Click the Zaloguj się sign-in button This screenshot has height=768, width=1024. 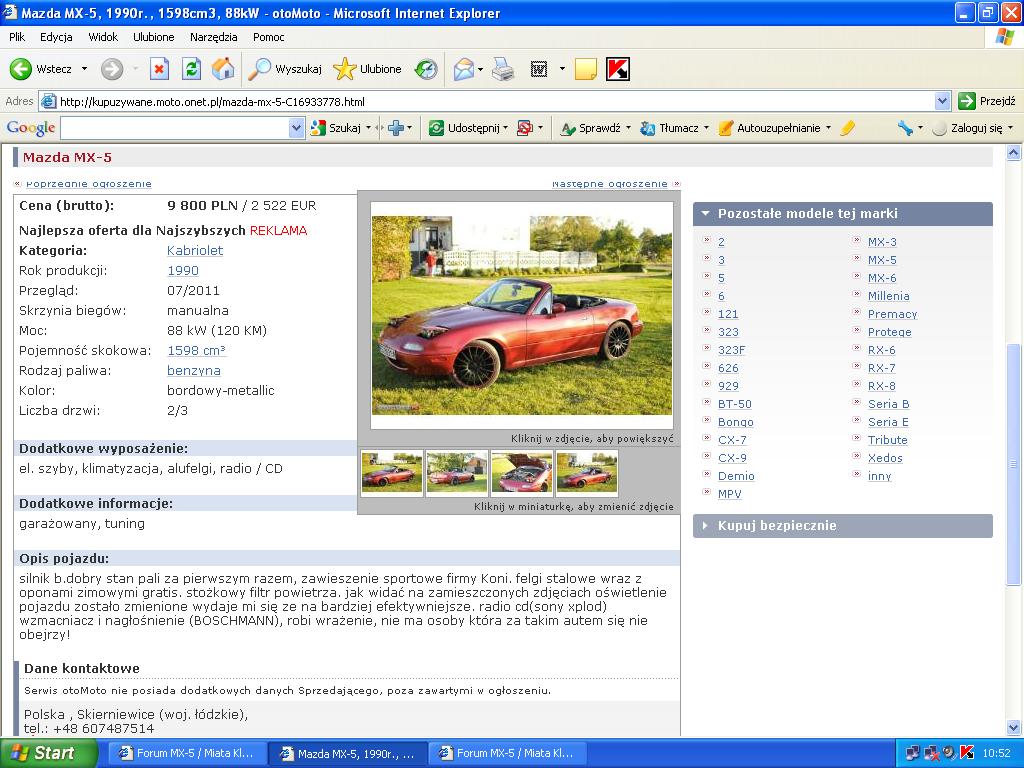point(969,128)
